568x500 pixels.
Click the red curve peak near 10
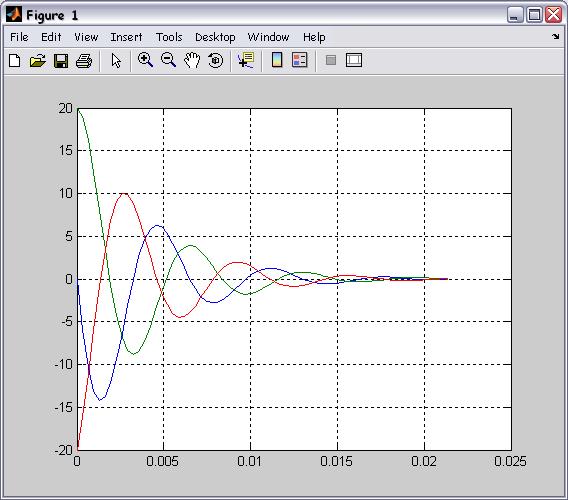(124, 193)
